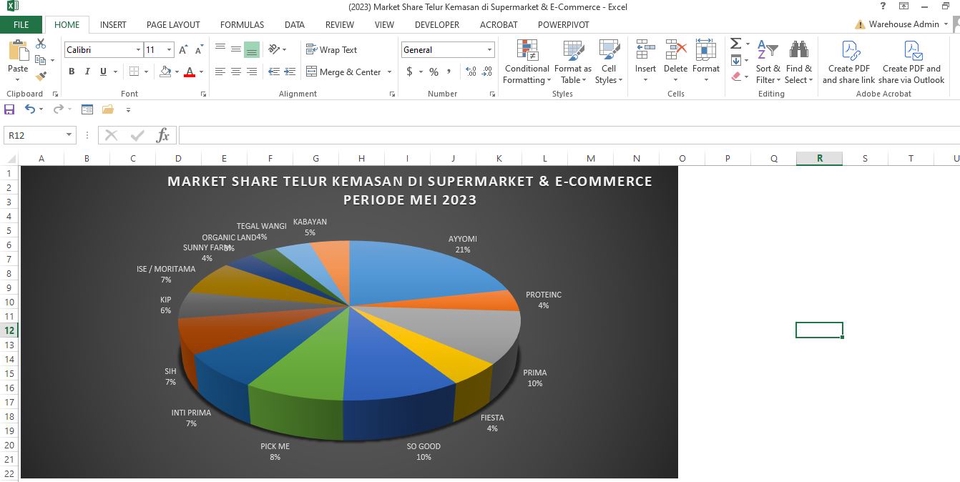Click Decrease Decimal in Number group
This screenshot has height=482, width=960.
(x=487, y=72)
